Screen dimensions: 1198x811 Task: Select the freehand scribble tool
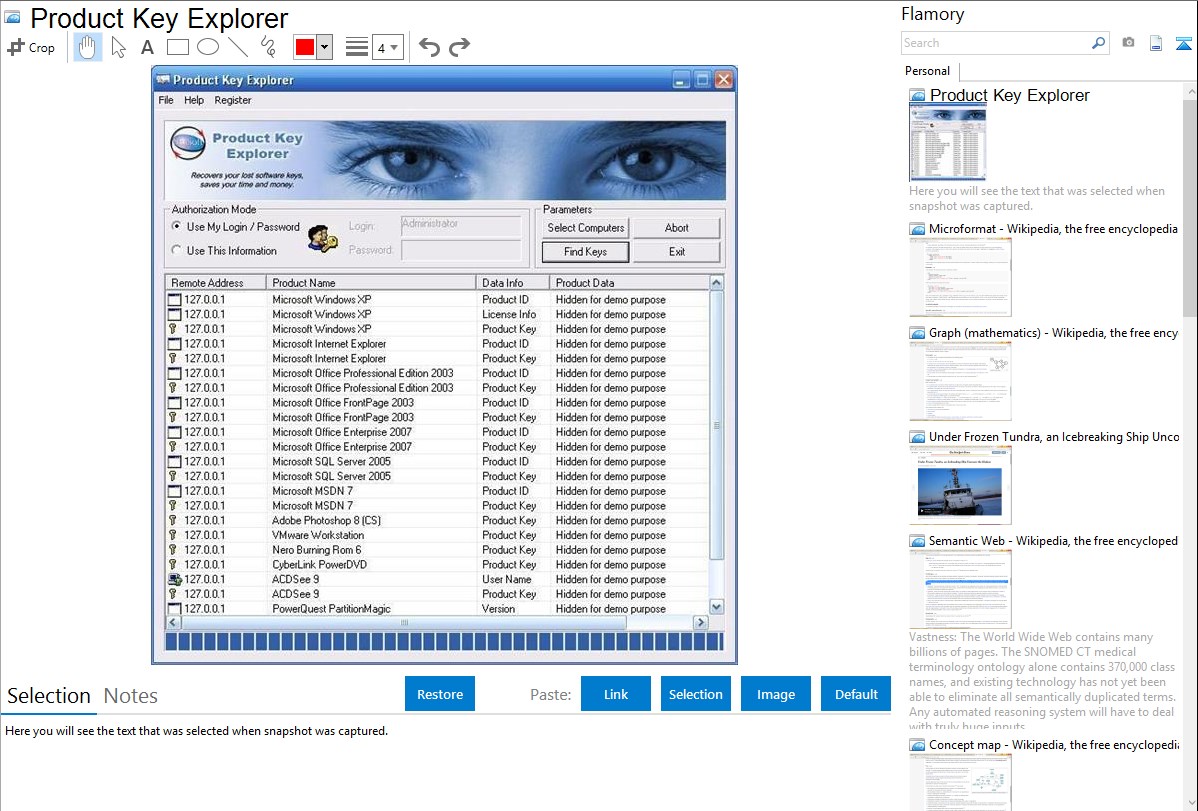267,47
